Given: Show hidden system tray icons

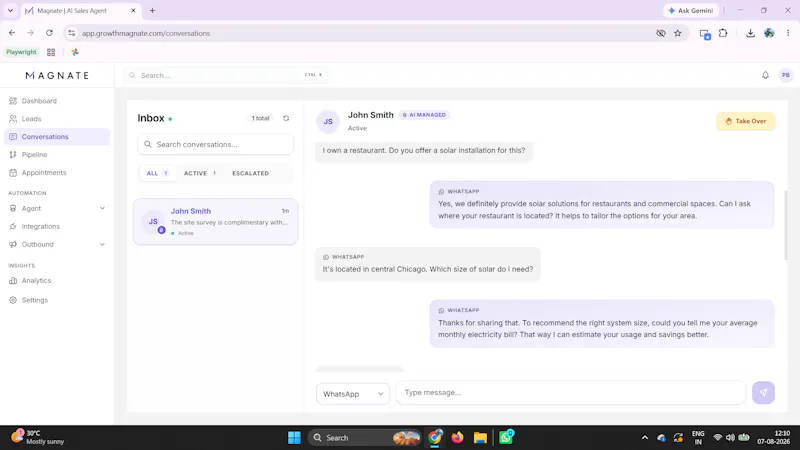Looking at the screenshot, I should click(x=645, y=438).
